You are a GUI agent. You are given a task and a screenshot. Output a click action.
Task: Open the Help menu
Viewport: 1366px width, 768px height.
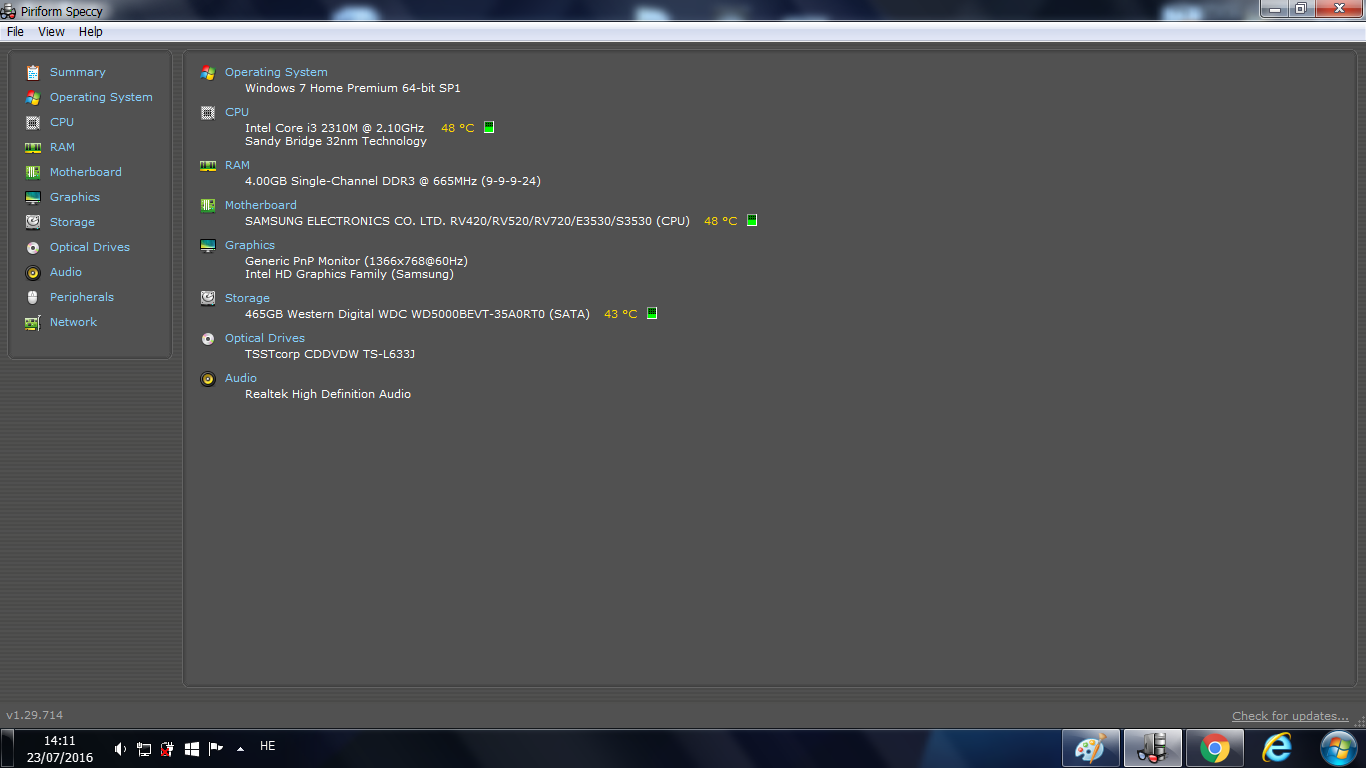point(91,32)
